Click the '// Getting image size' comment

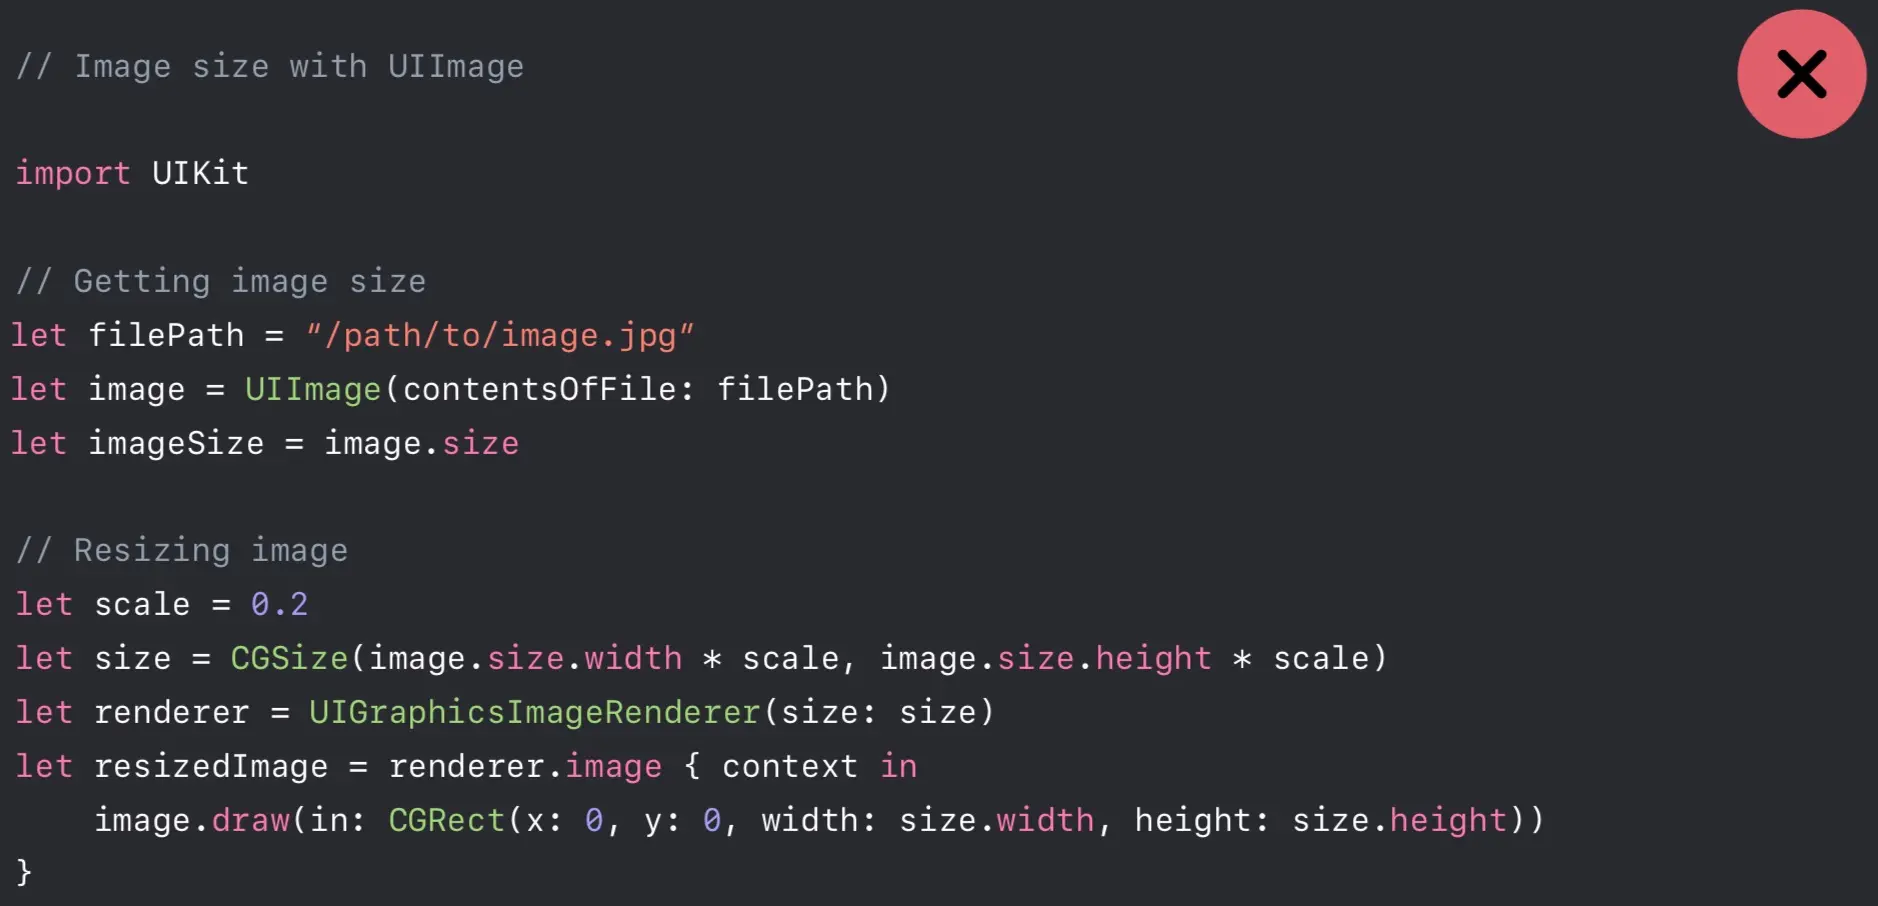point(221,282)
